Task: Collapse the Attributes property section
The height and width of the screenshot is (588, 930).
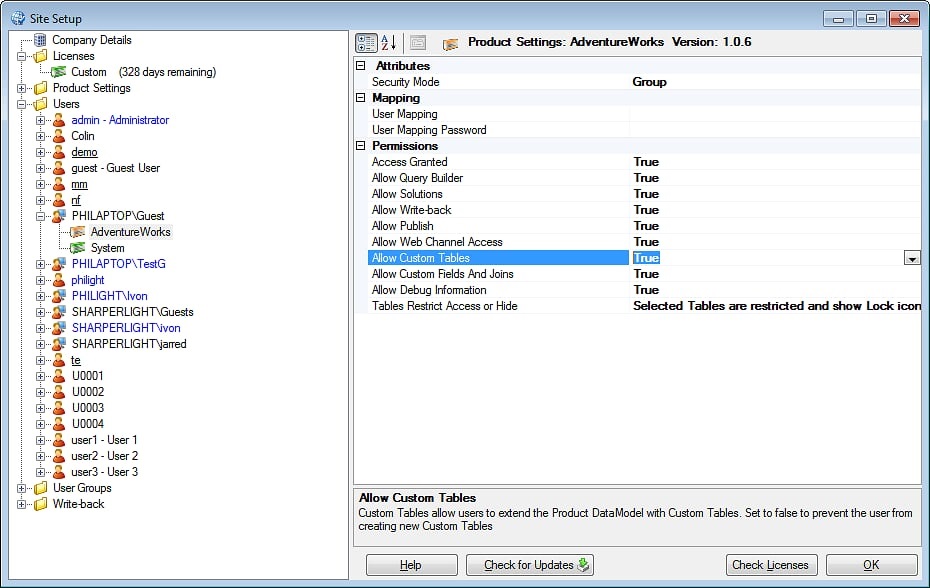Action: tap(361, 66)
